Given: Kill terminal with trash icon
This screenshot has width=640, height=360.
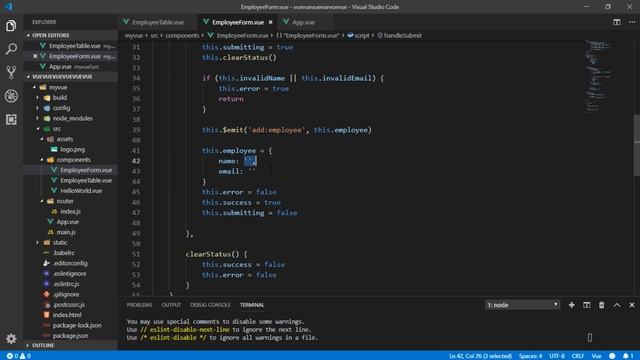Looking at the screenshot, I should [602, 305].
